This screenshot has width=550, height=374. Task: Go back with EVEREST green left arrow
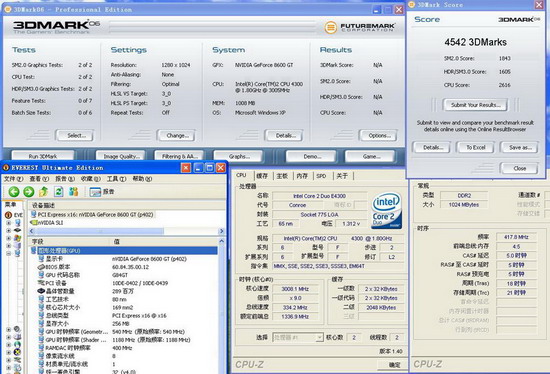(14, 192)
